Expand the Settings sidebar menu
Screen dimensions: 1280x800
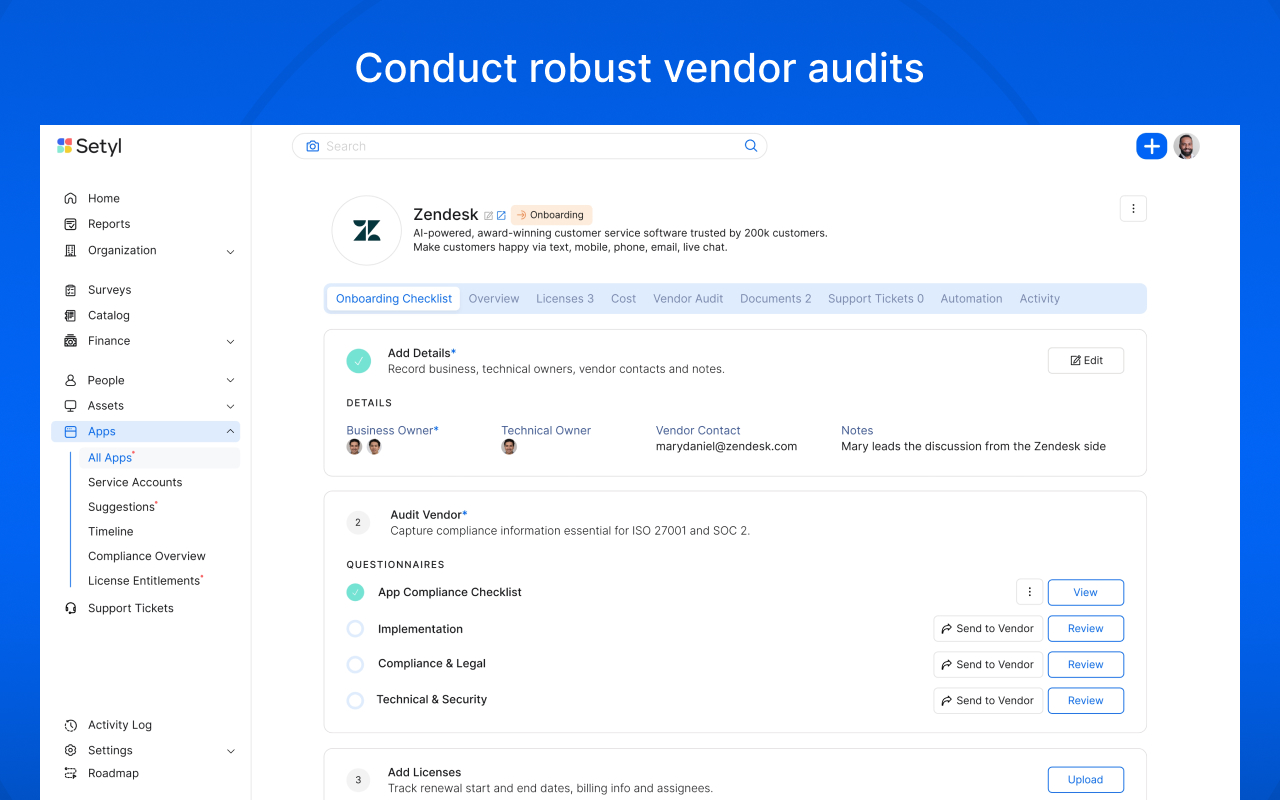(x=230, y=751)
